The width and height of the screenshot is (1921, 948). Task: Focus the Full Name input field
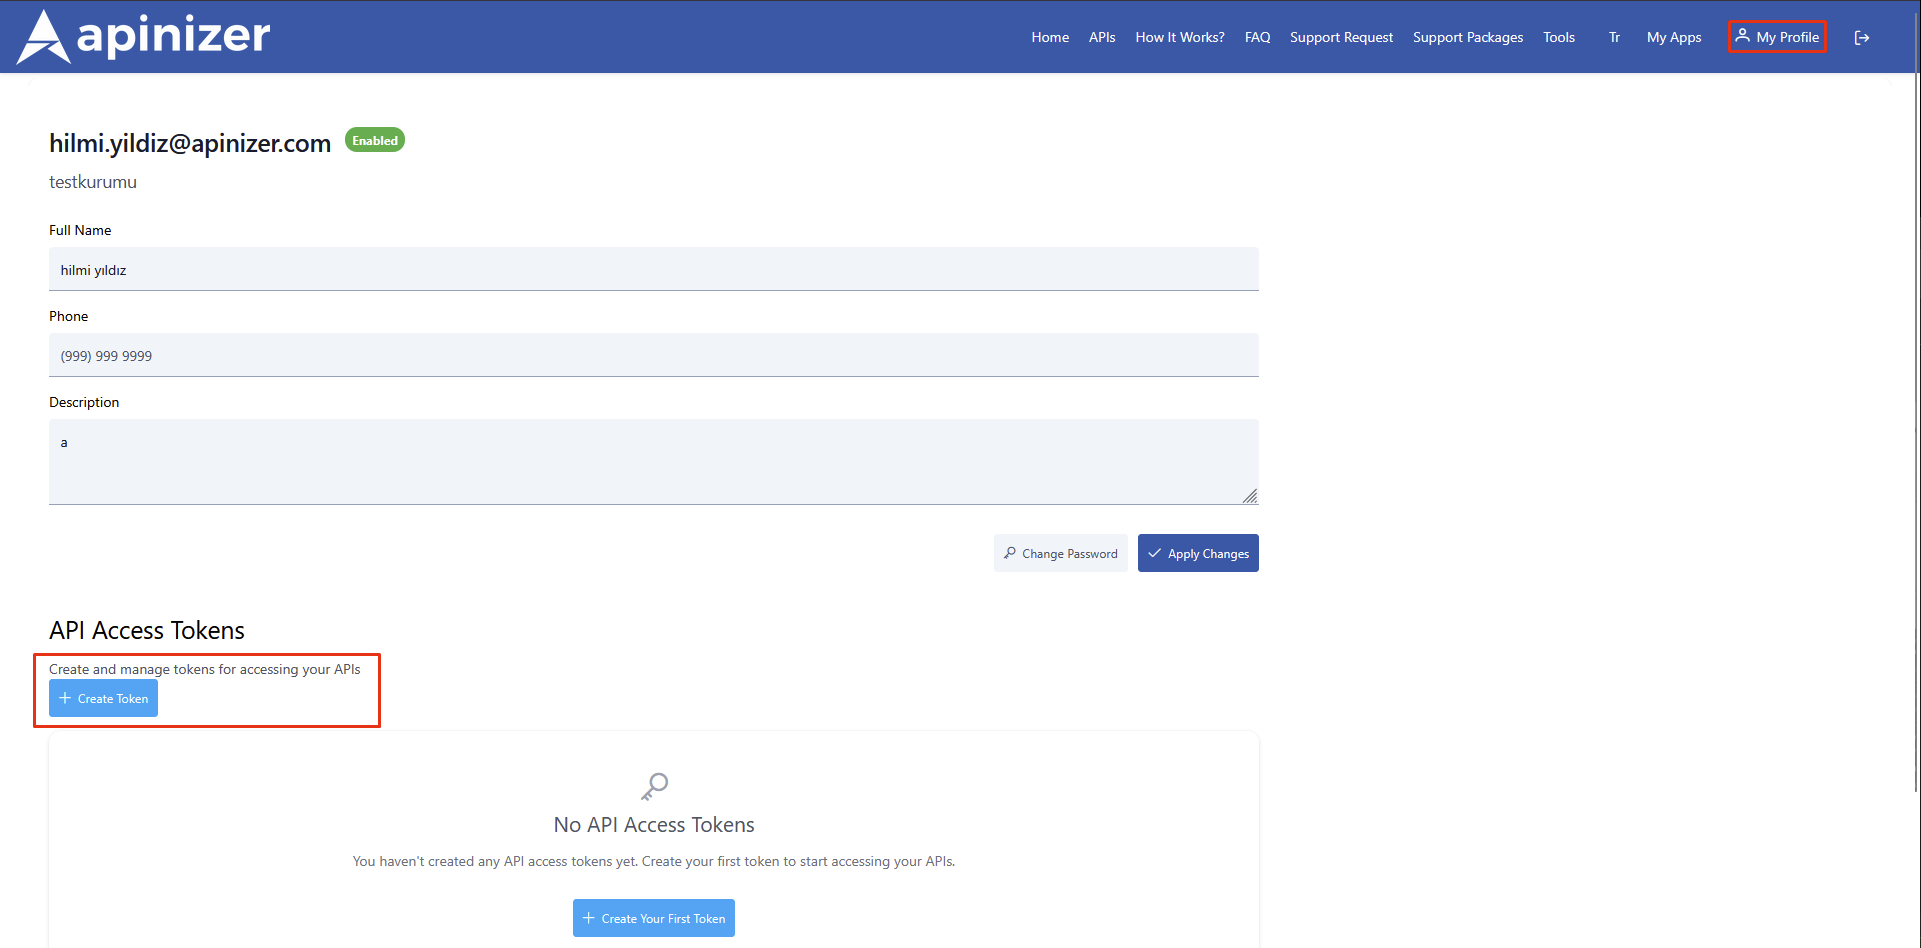coord(653,270)
